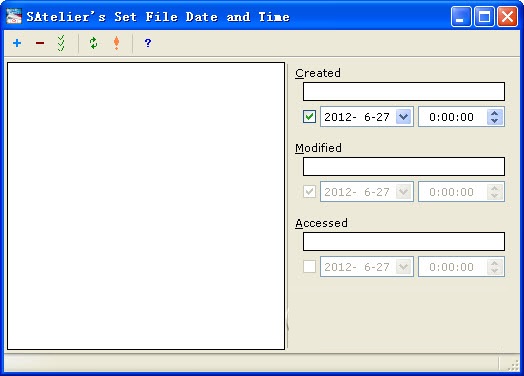The height and width of the screenshot is (376, 524).
Task: Minimize the SAtelier window
Action: coord(461,16)
